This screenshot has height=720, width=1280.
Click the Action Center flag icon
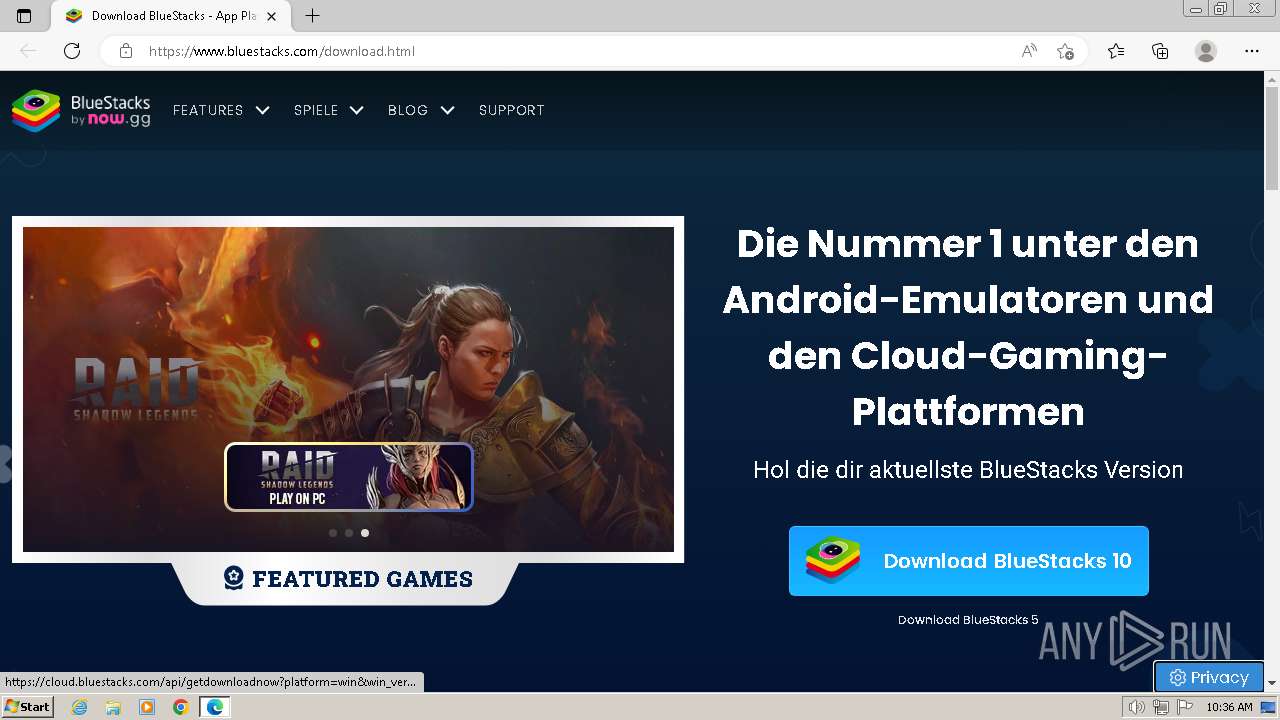click(x=1185, y=707)
